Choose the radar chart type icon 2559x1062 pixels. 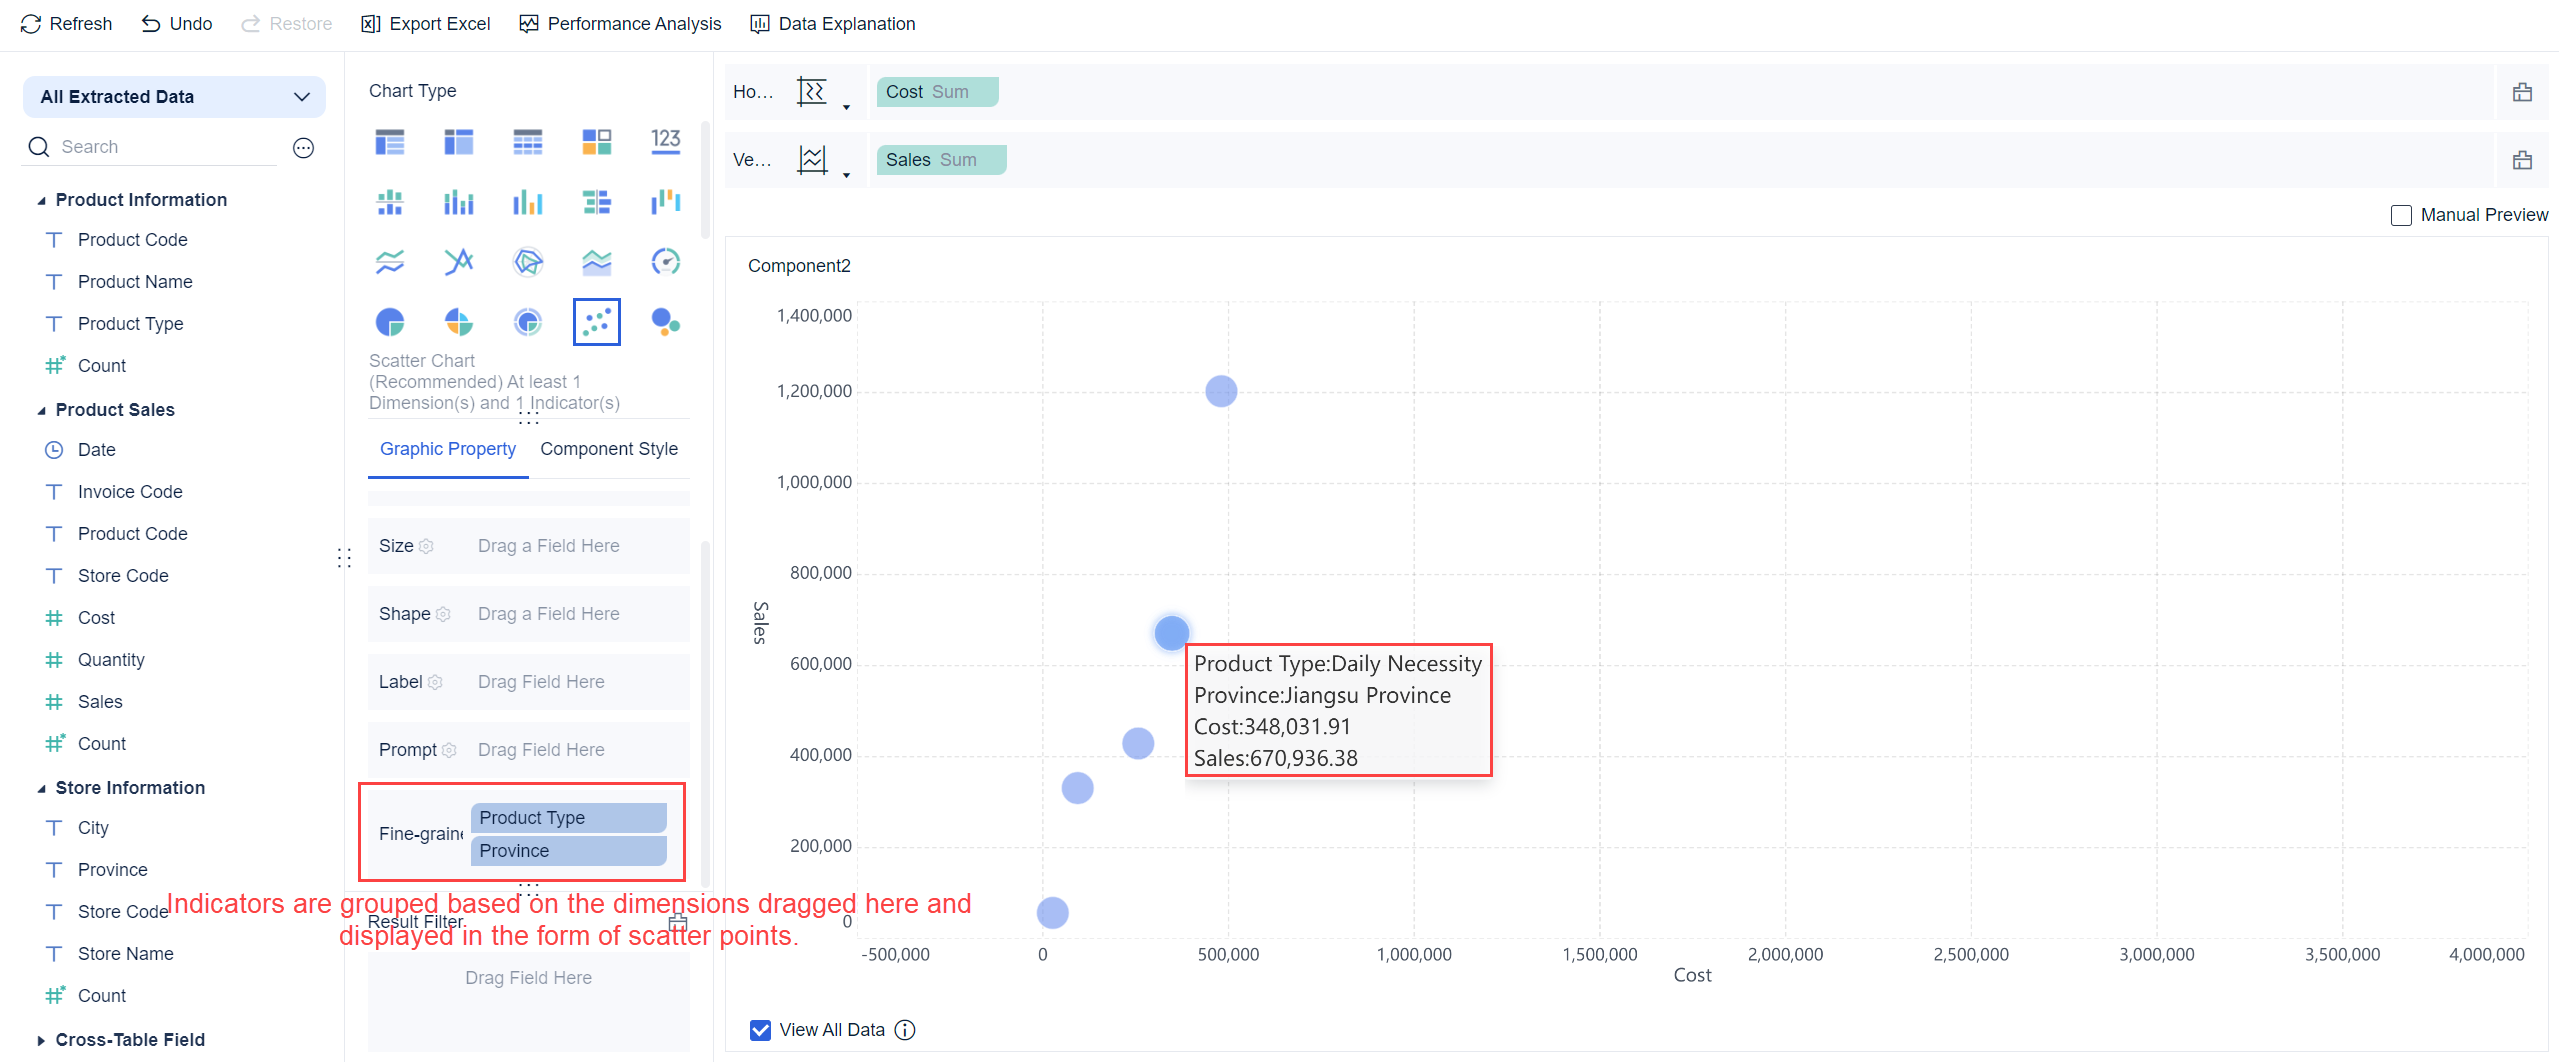(528, 262)
